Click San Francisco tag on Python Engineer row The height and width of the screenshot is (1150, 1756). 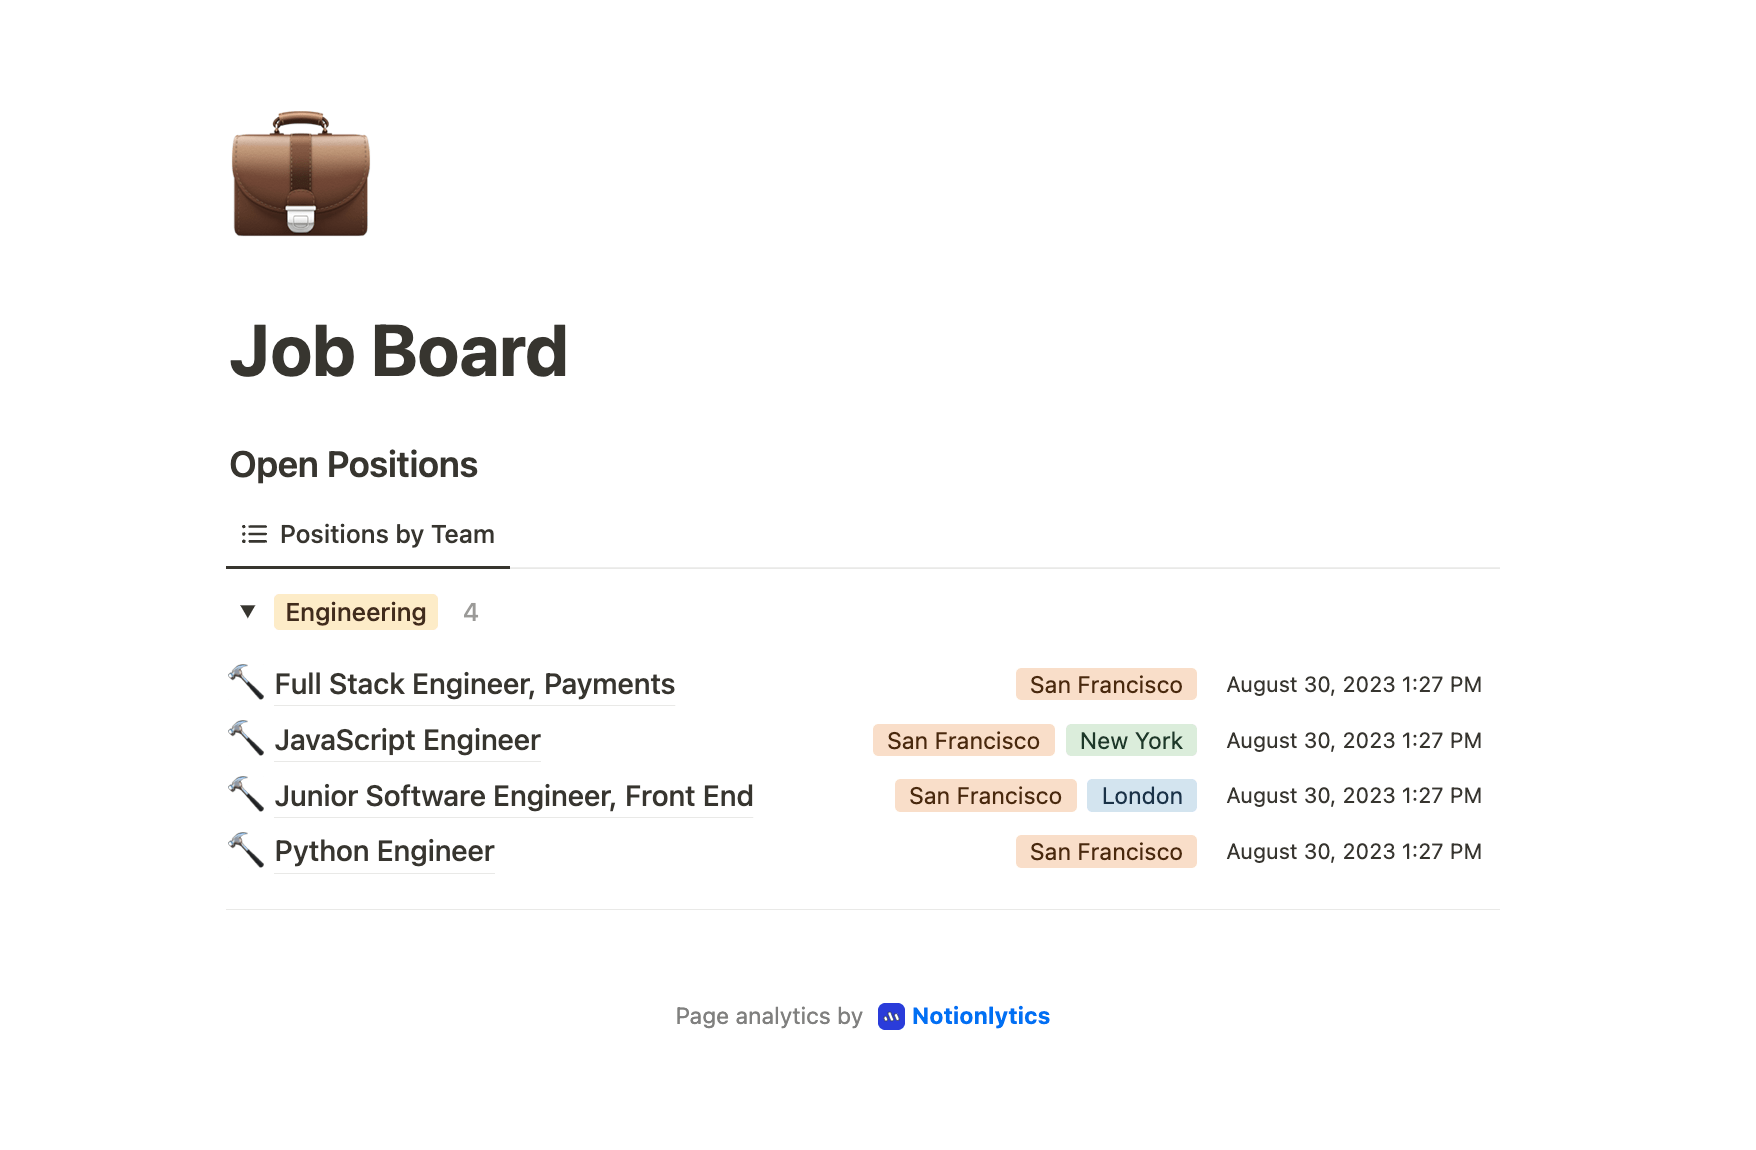[1105, 852]
